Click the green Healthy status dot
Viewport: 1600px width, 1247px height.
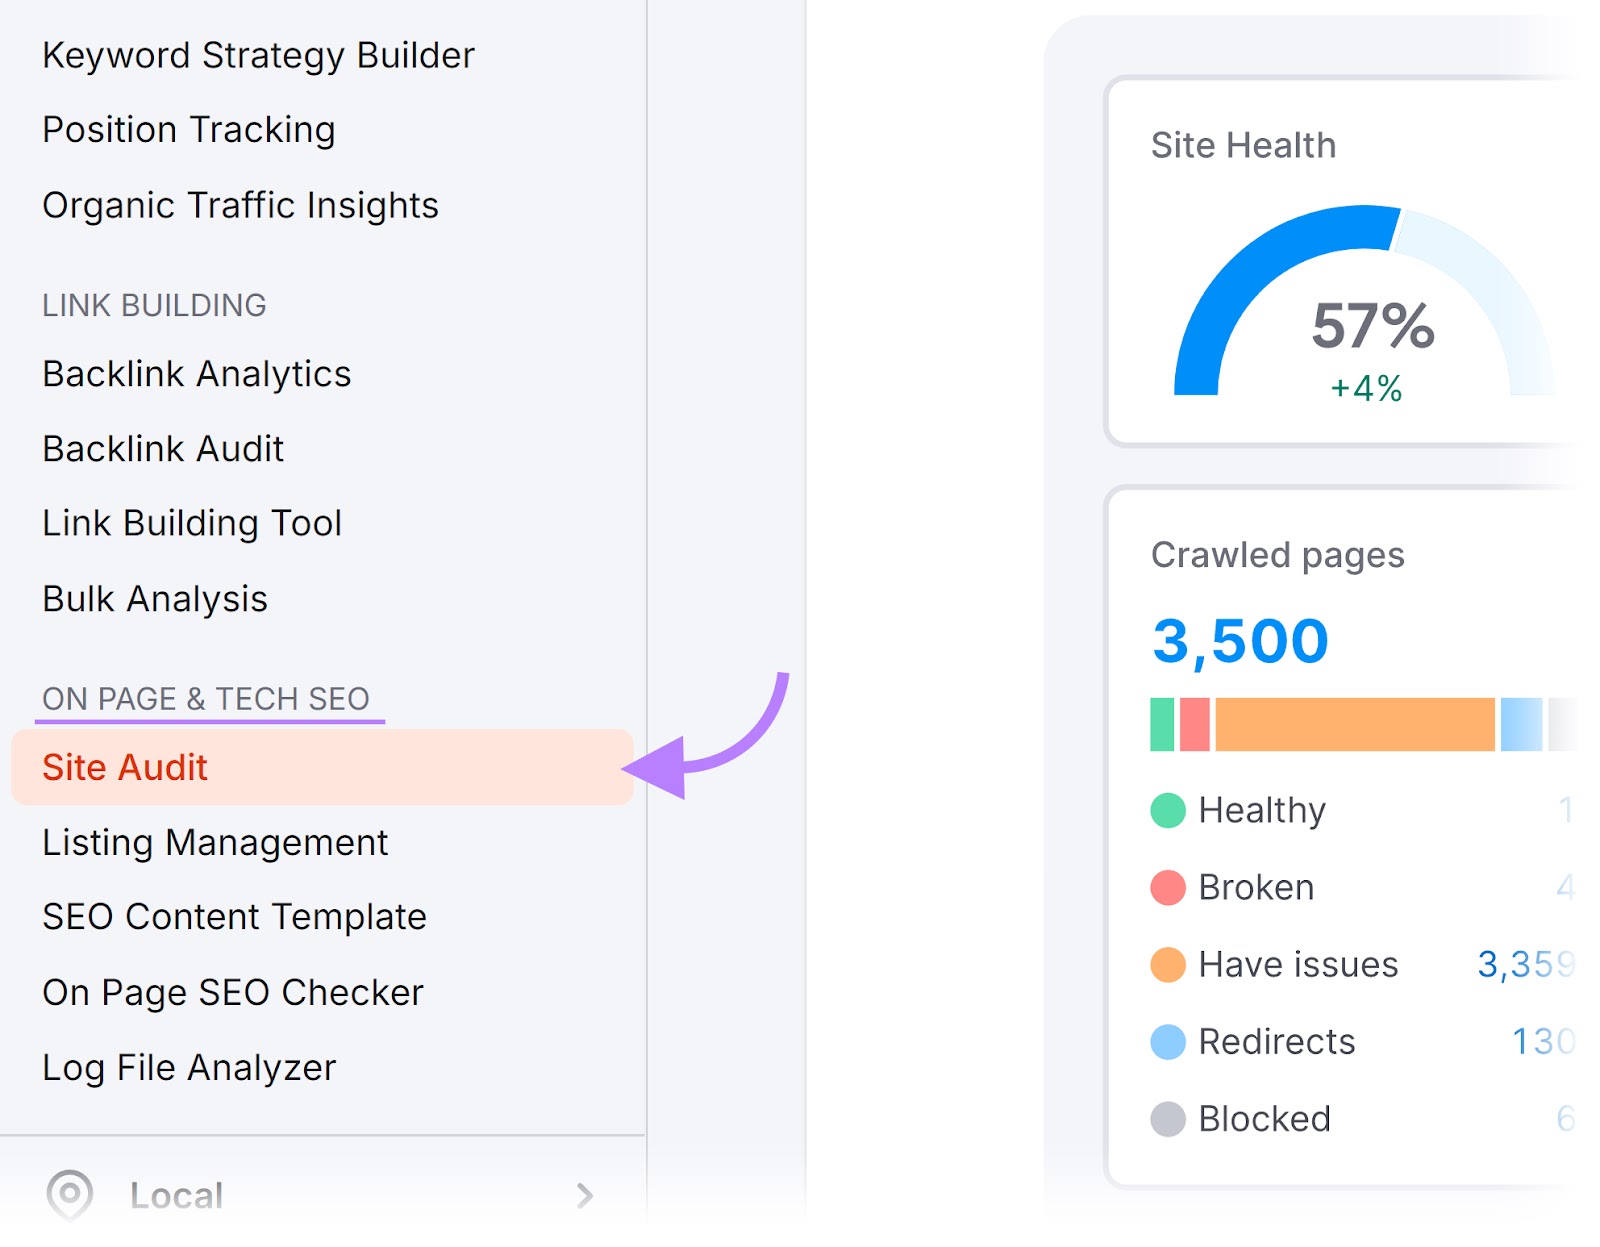(x=1168, y=810)
